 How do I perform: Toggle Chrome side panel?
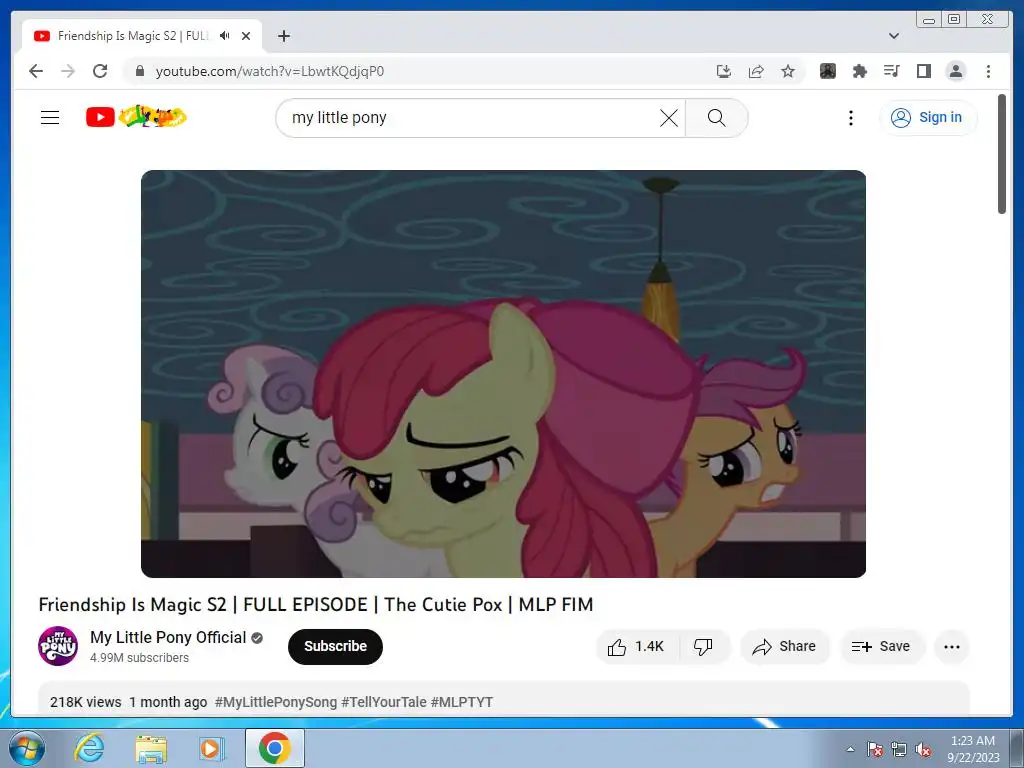tap(923, 71)
